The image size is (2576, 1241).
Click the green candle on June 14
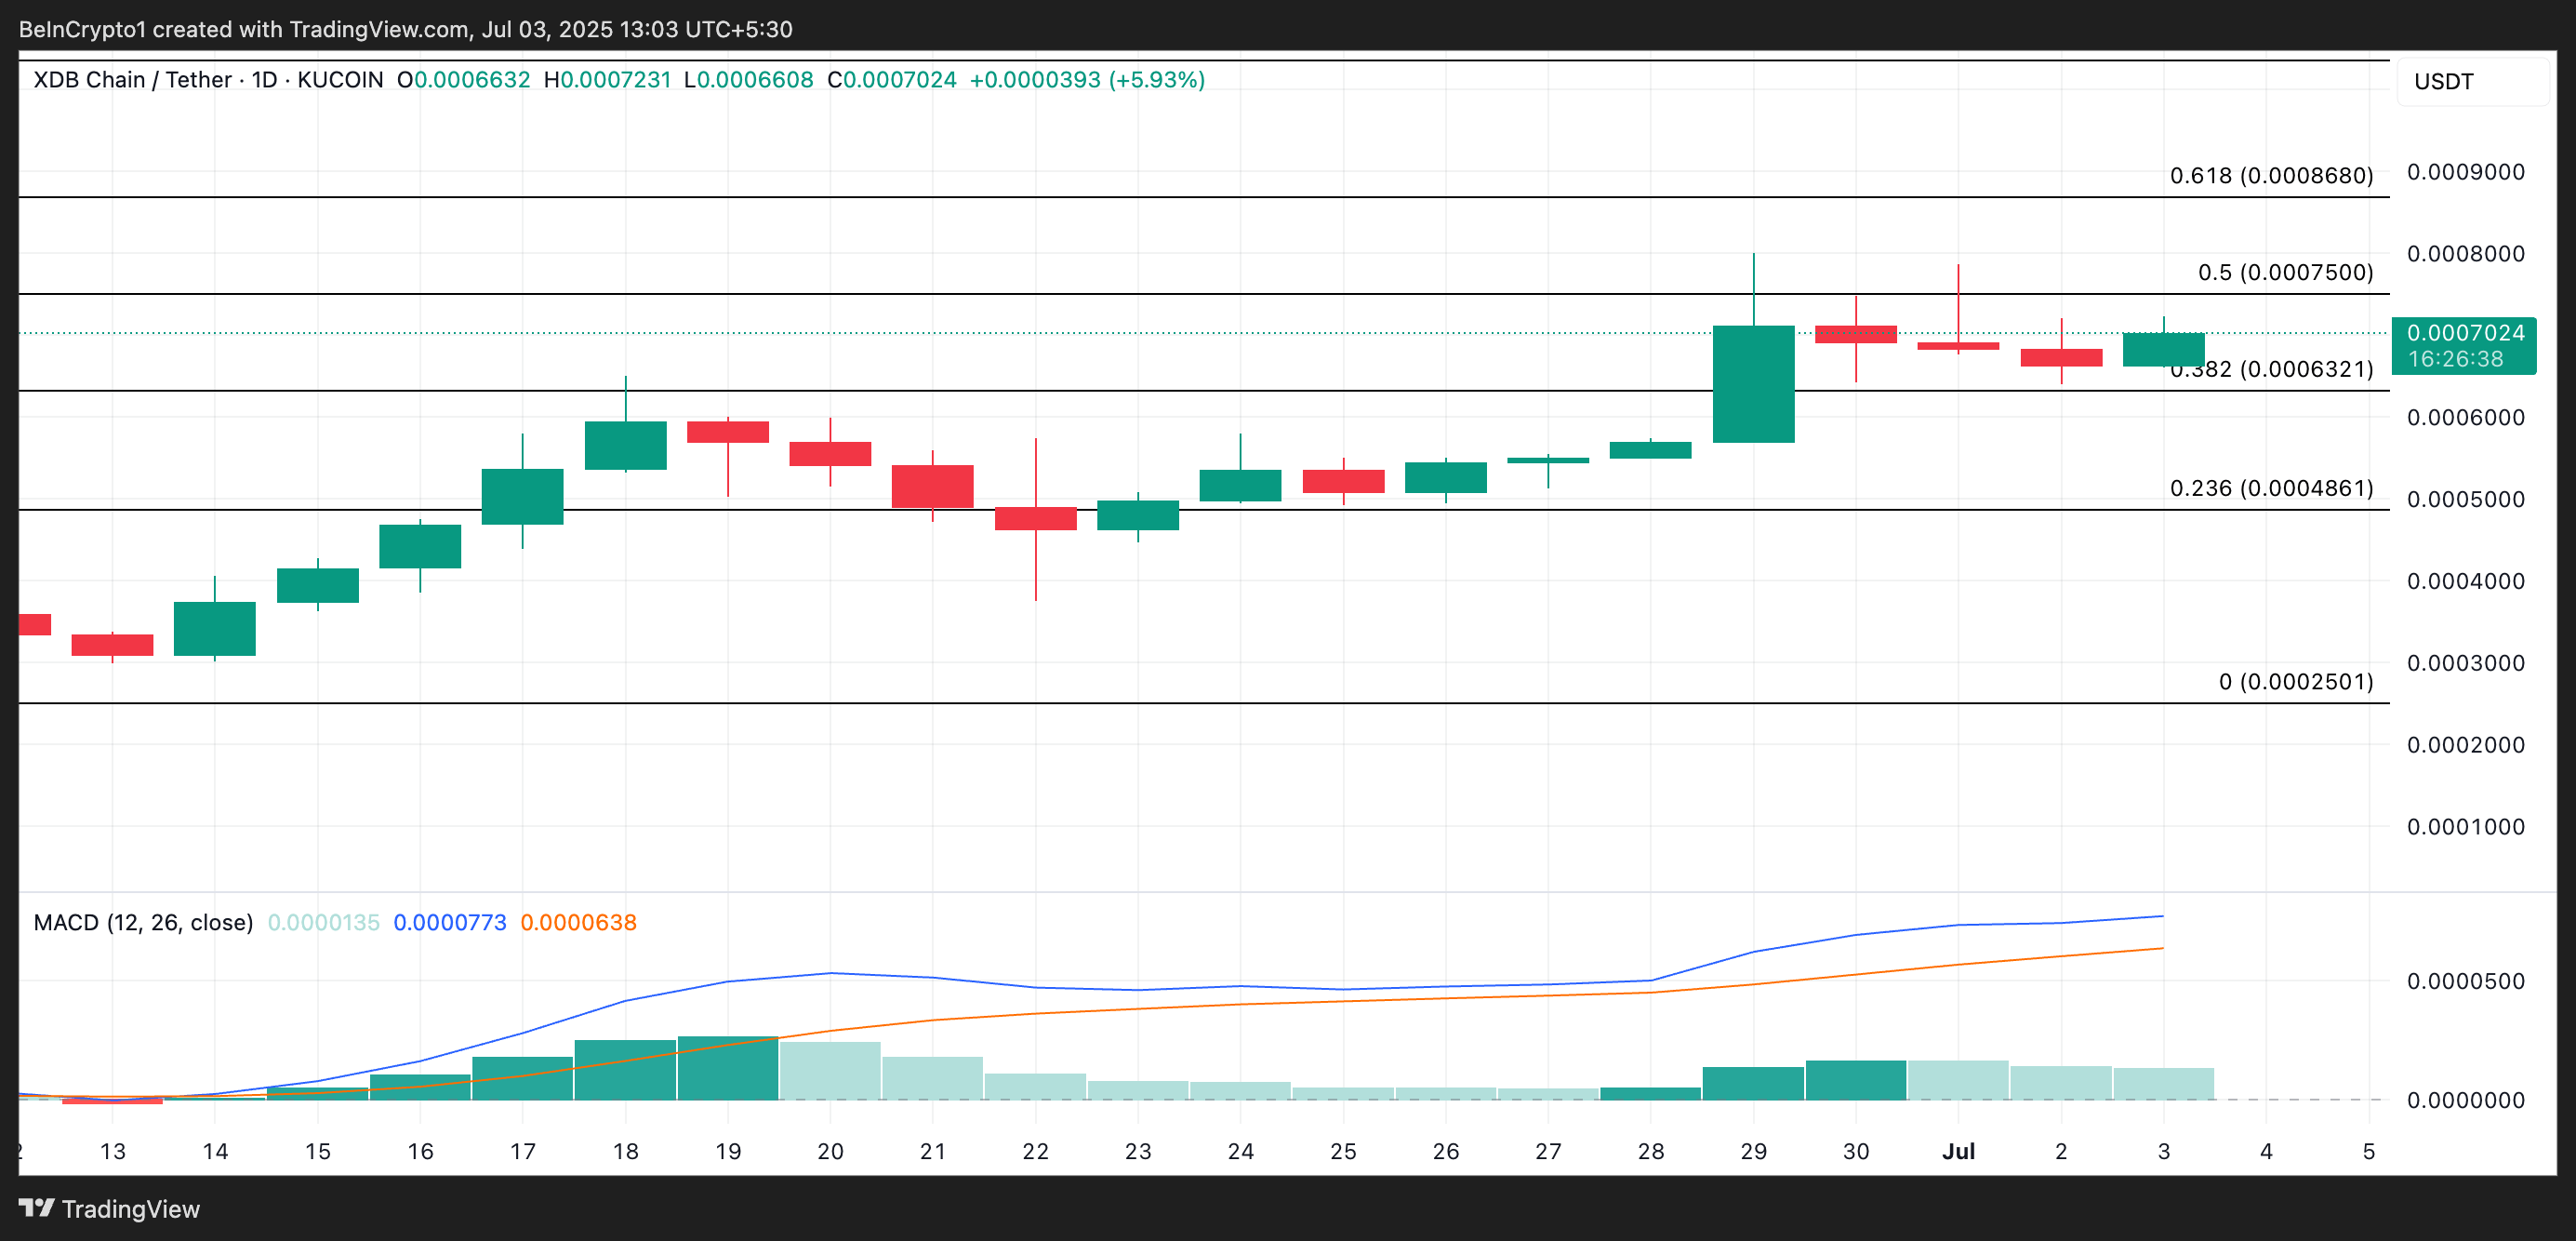pos(214,628)
